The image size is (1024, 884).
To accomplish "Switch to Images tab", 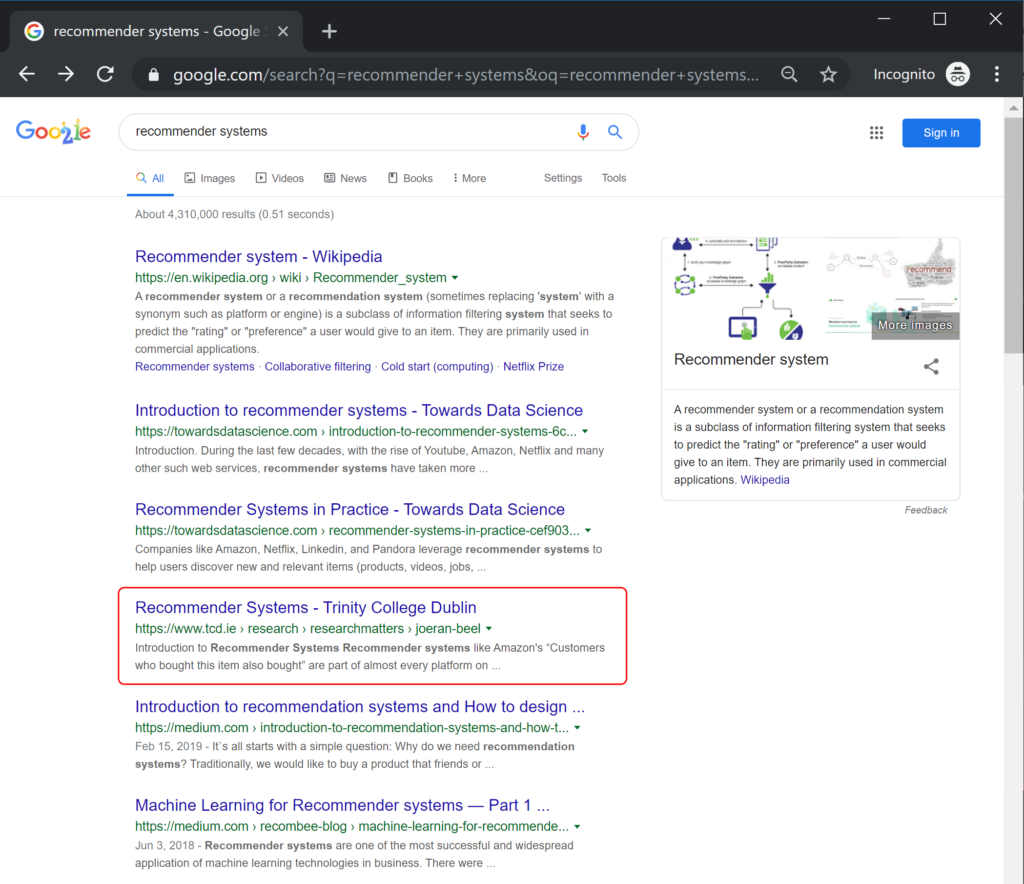I will point(210,178).
